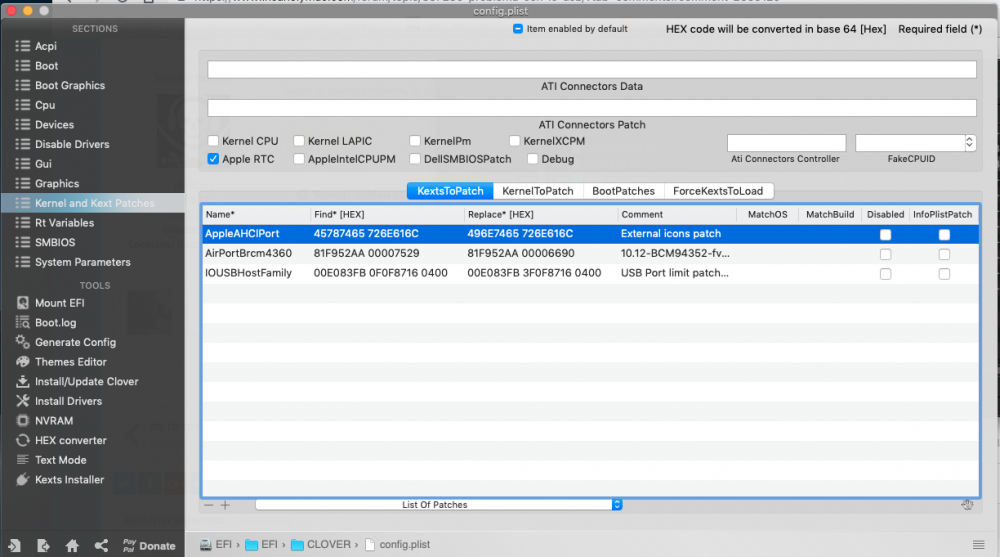Toggle Disabled checkbox for AirPortBrcm4360 patch
Screen dimensions: 1000x557
click(x=885, y=254)
